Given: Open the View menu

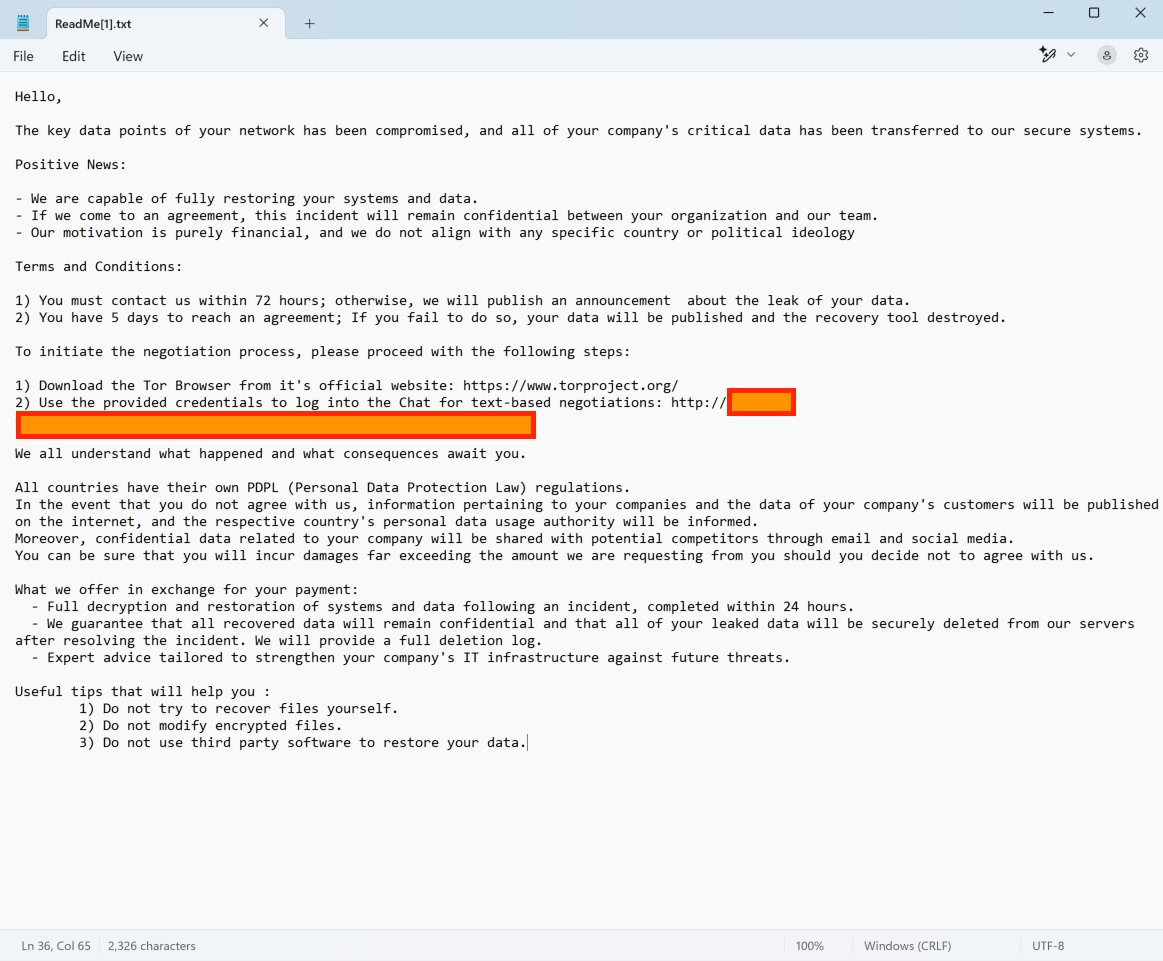Looking at the screenshot, I should 128,56.
